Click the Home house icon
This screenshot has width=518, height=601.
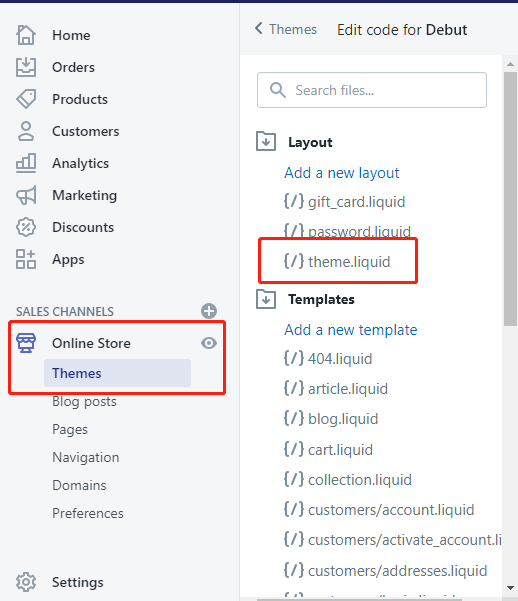[26, 35]
